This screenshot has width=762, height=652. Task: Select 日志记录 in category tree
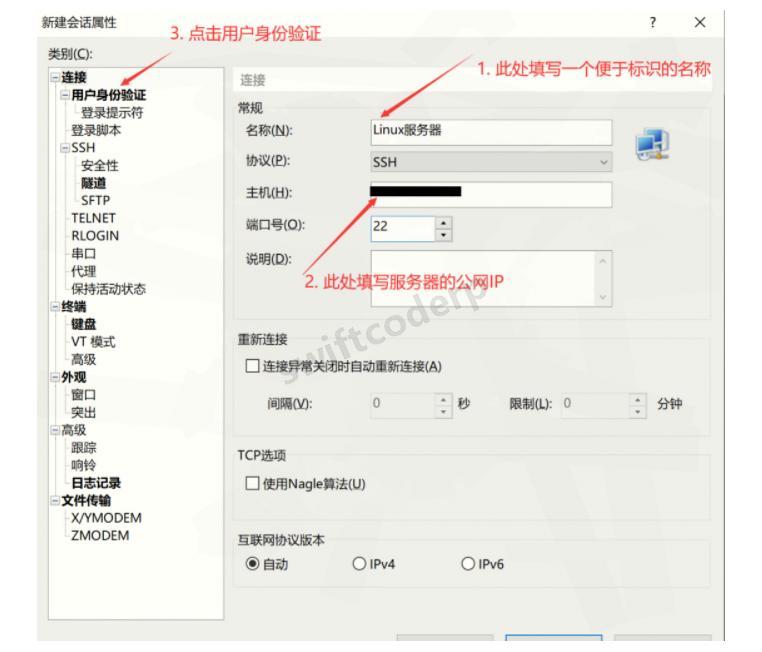[x=96, y=483]
